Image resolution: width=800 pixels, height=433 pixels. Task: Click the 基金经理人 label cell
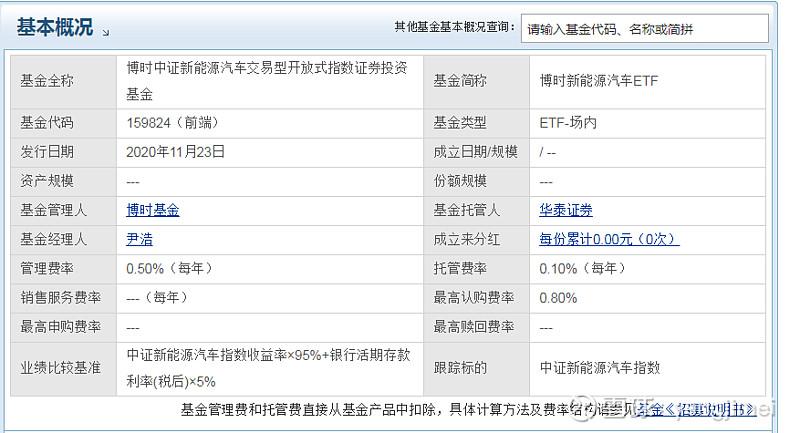(64, 240)
